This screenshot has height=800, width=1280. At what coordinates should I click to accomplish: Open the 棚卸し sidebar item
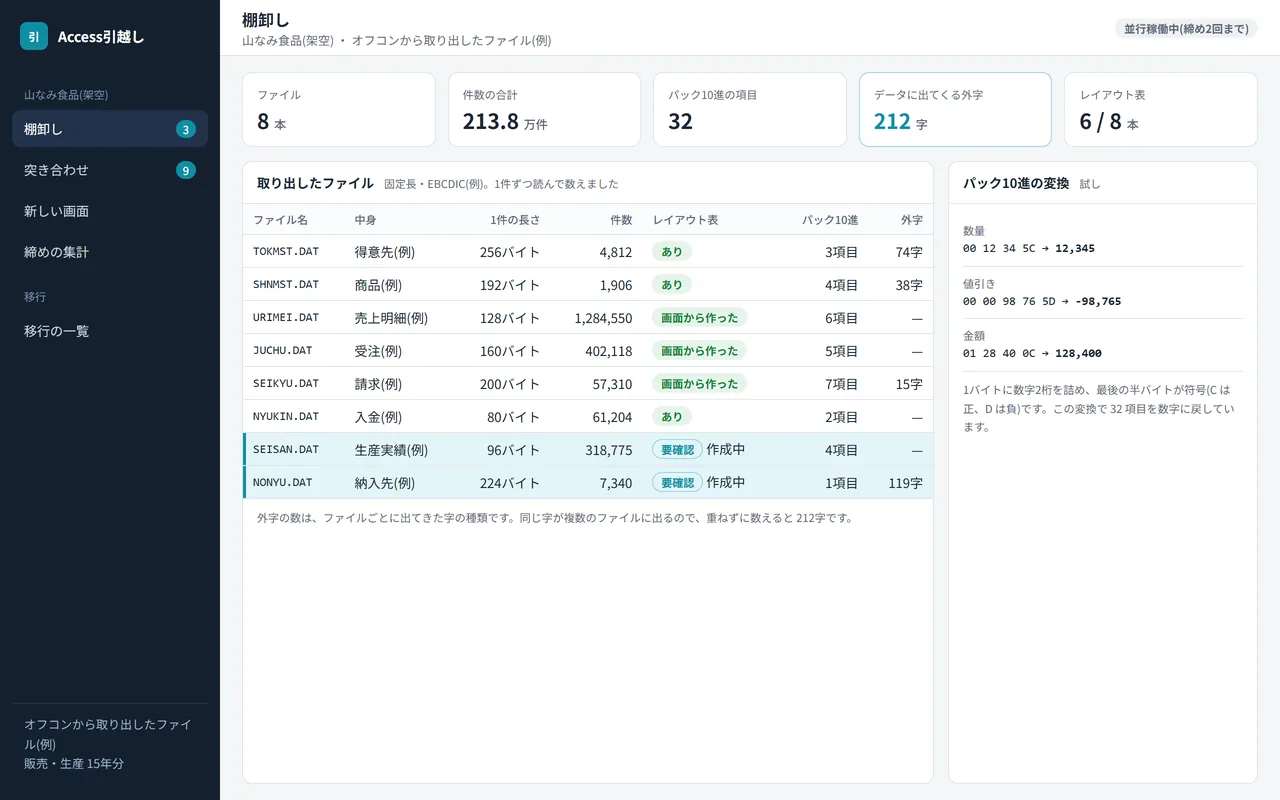[110, 129]
